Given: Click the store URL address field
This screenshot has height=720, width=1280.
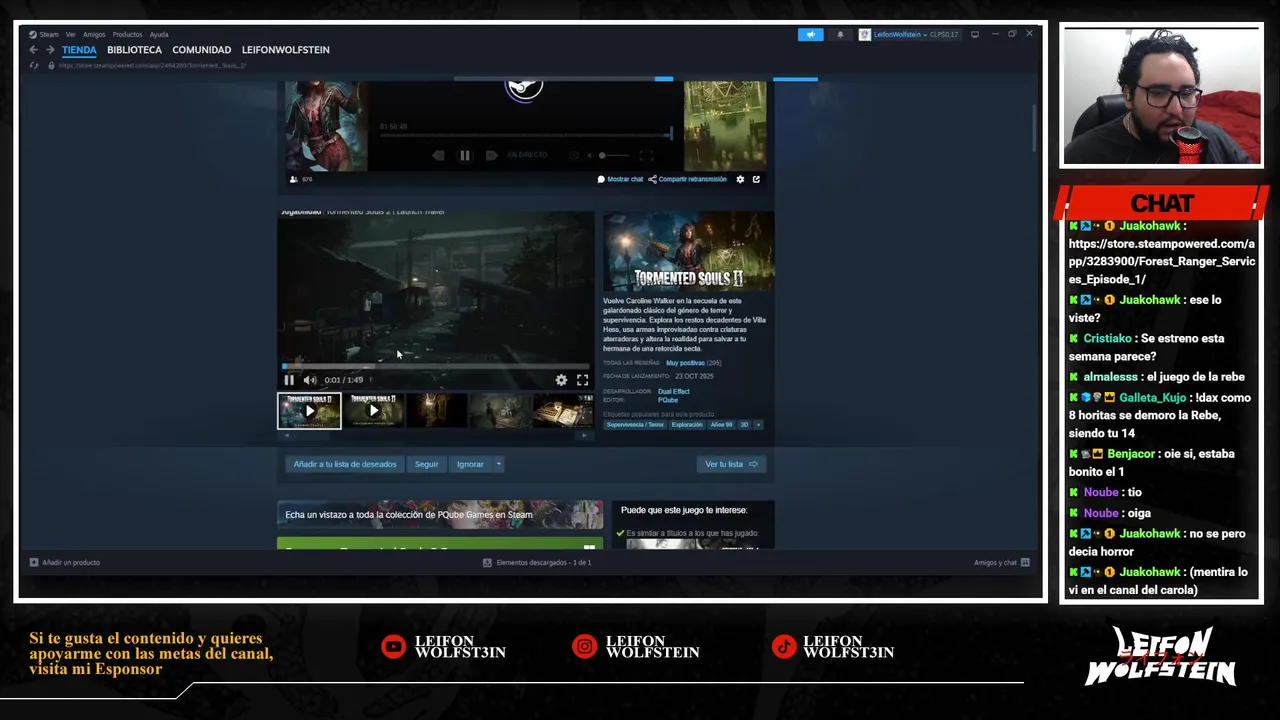Looking at the screenshot, I should [x=152, y=66].
